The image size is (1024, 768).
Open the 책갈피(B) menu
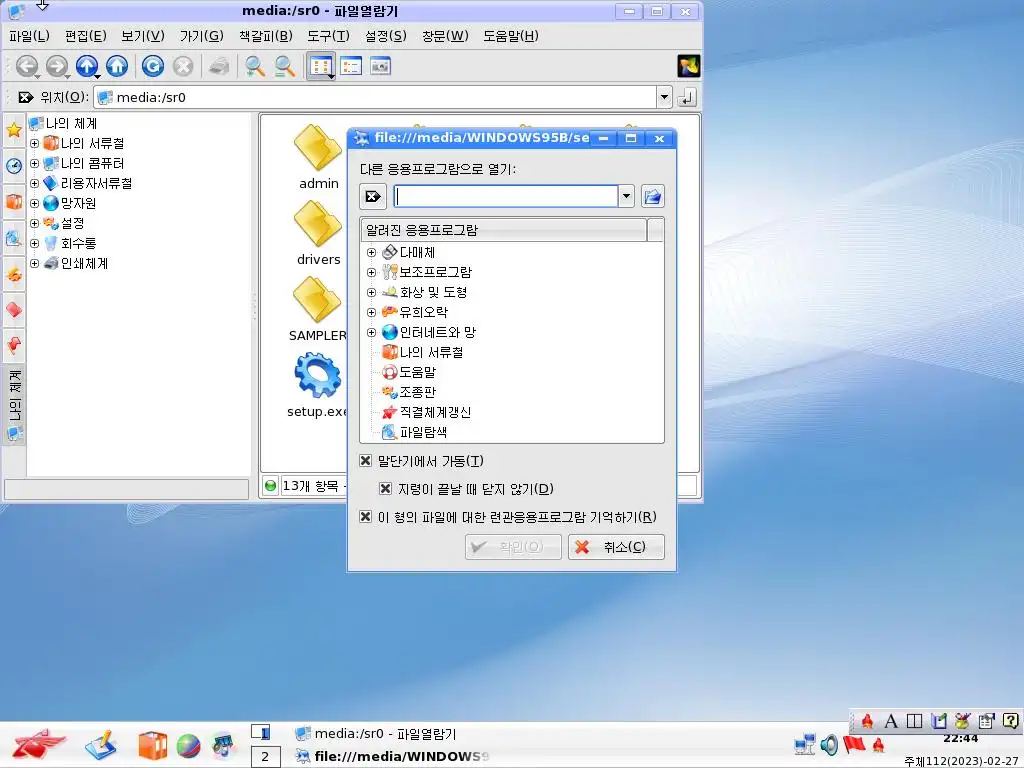pos(265,36)
